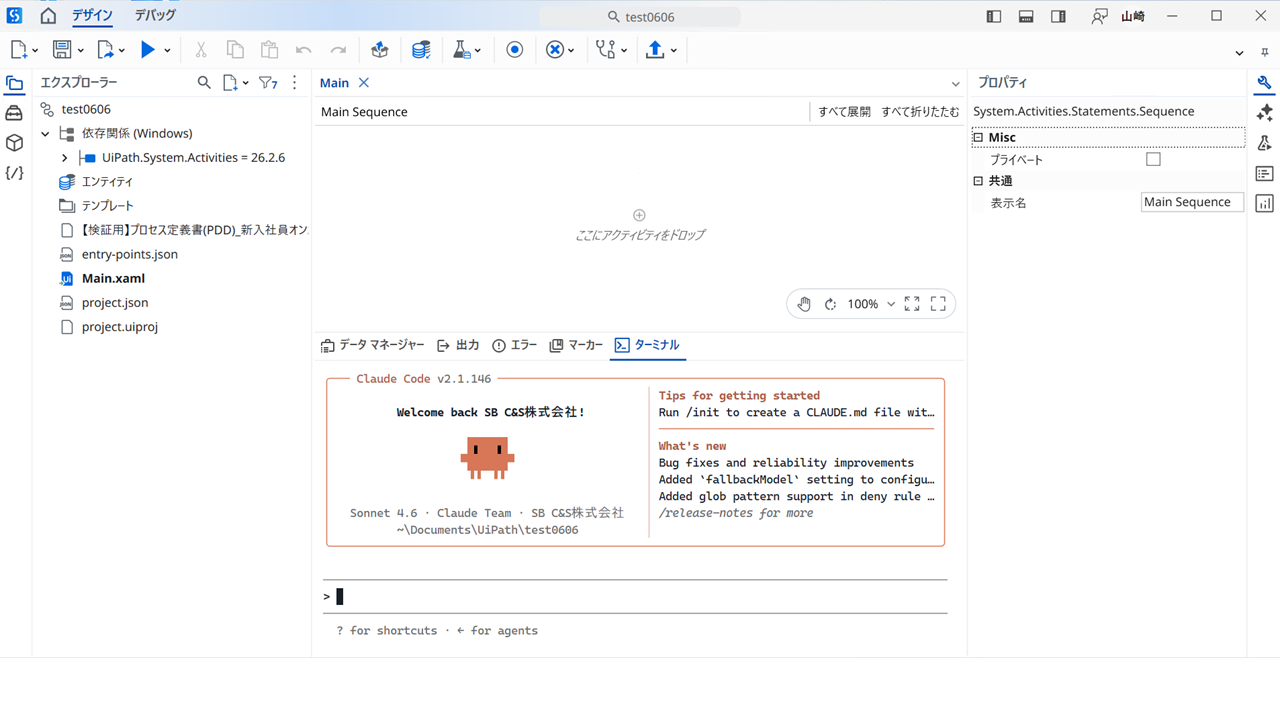Viewport: 1280px width, 720px height.
Task: Select the pan hand tool
Action: (804, 304)
